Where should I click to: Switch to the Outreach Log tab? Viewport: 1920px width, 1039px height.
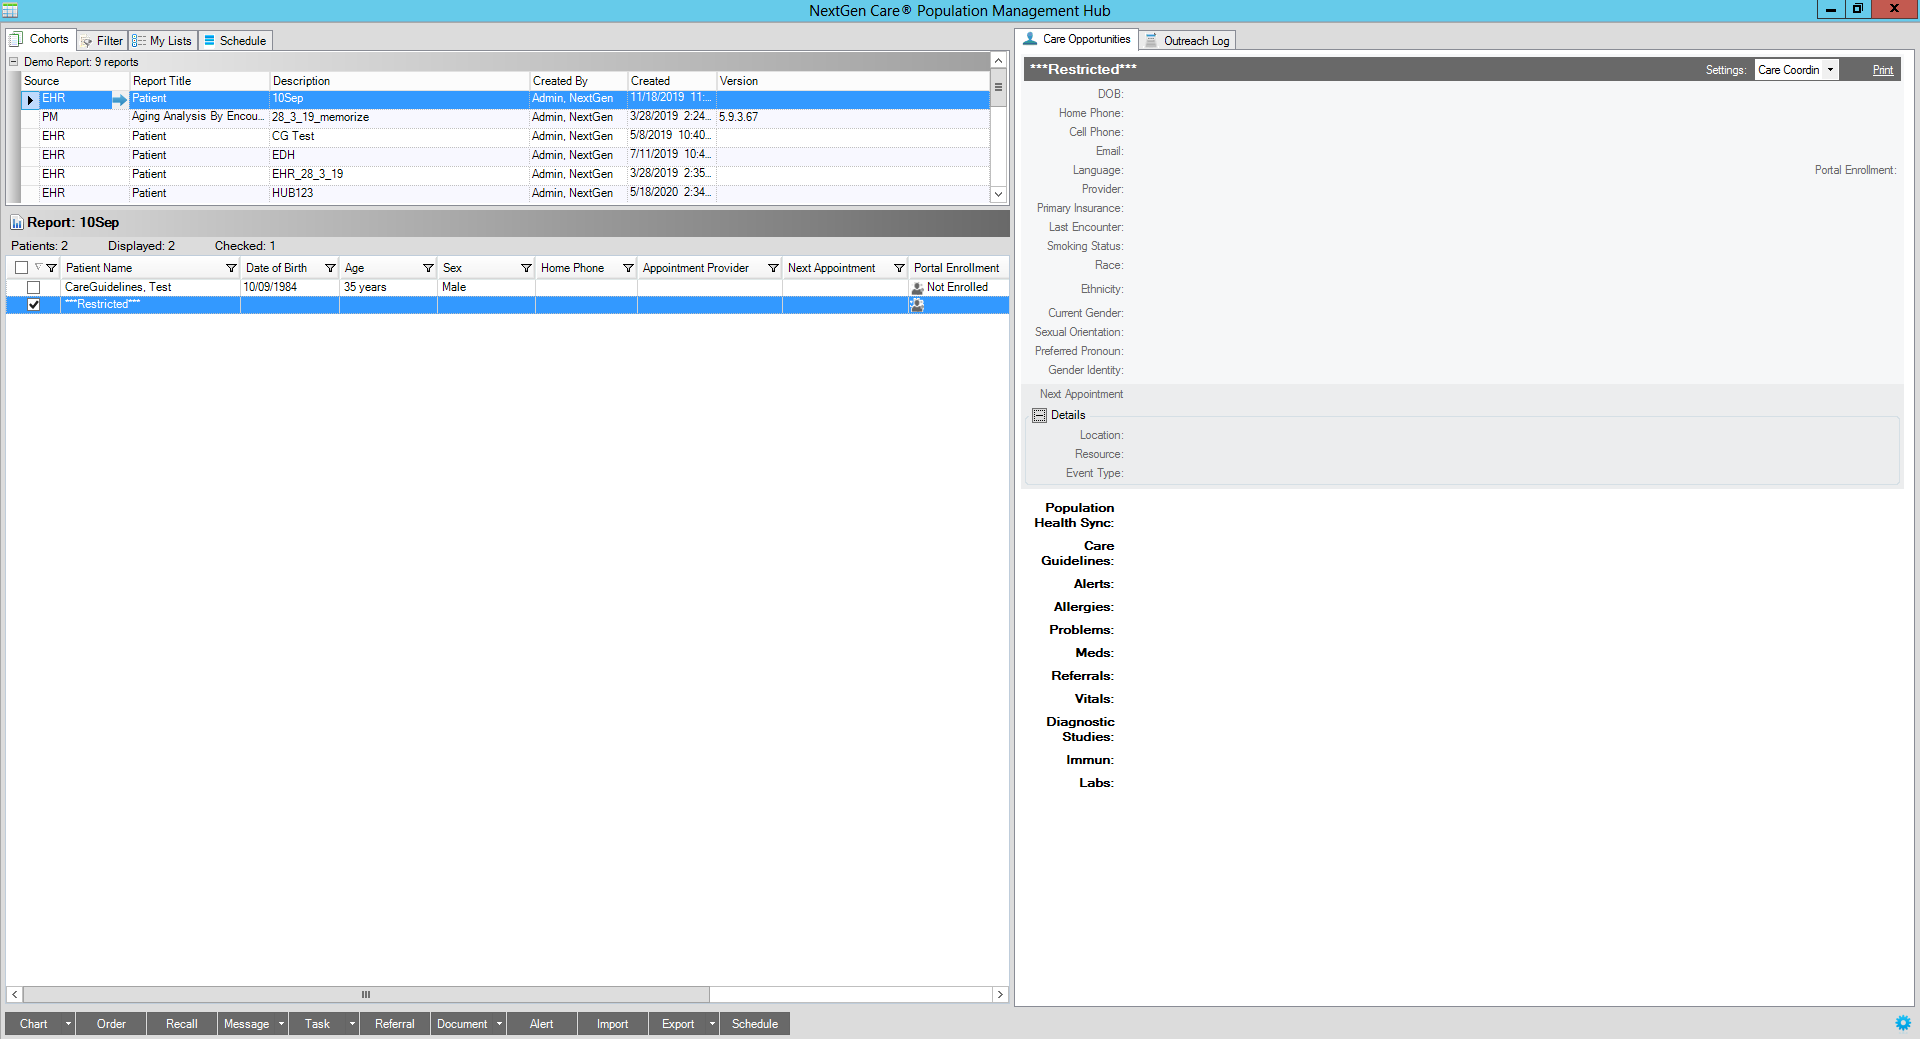(x=1187, y=41)
